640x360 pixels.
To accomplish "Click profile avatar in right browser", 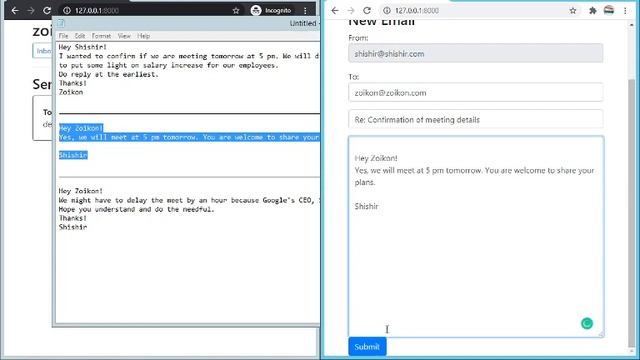I will click(609, 10).
